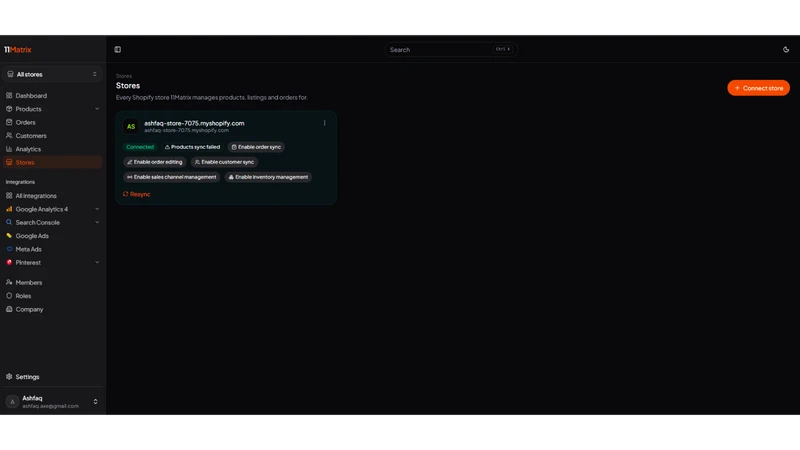Toggle dark mode moon icon
Screen dimensions: 800x450
786,49
